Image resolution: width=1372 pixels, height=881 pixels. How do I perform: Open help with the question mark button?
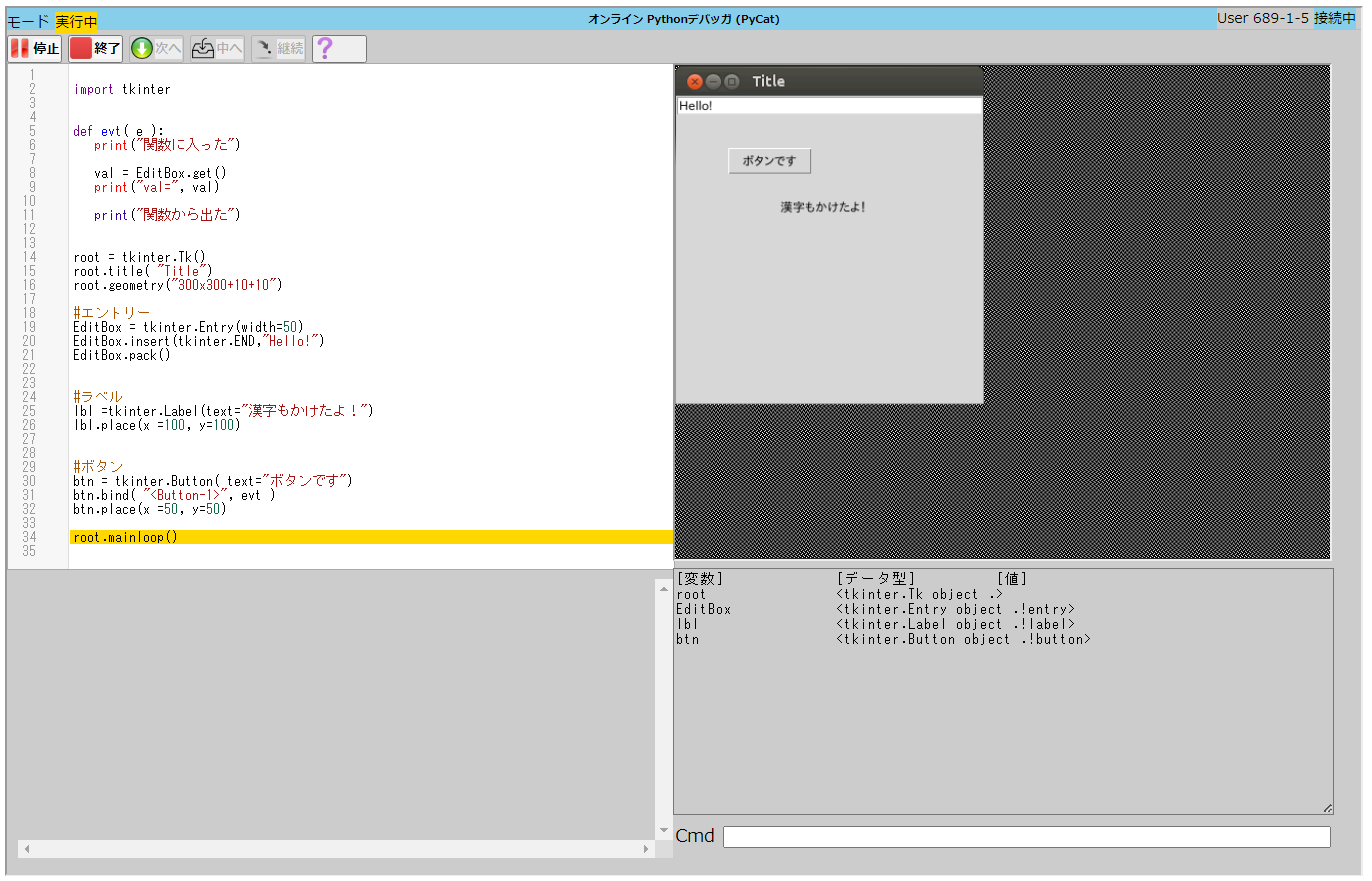click(x=339, y=48)
